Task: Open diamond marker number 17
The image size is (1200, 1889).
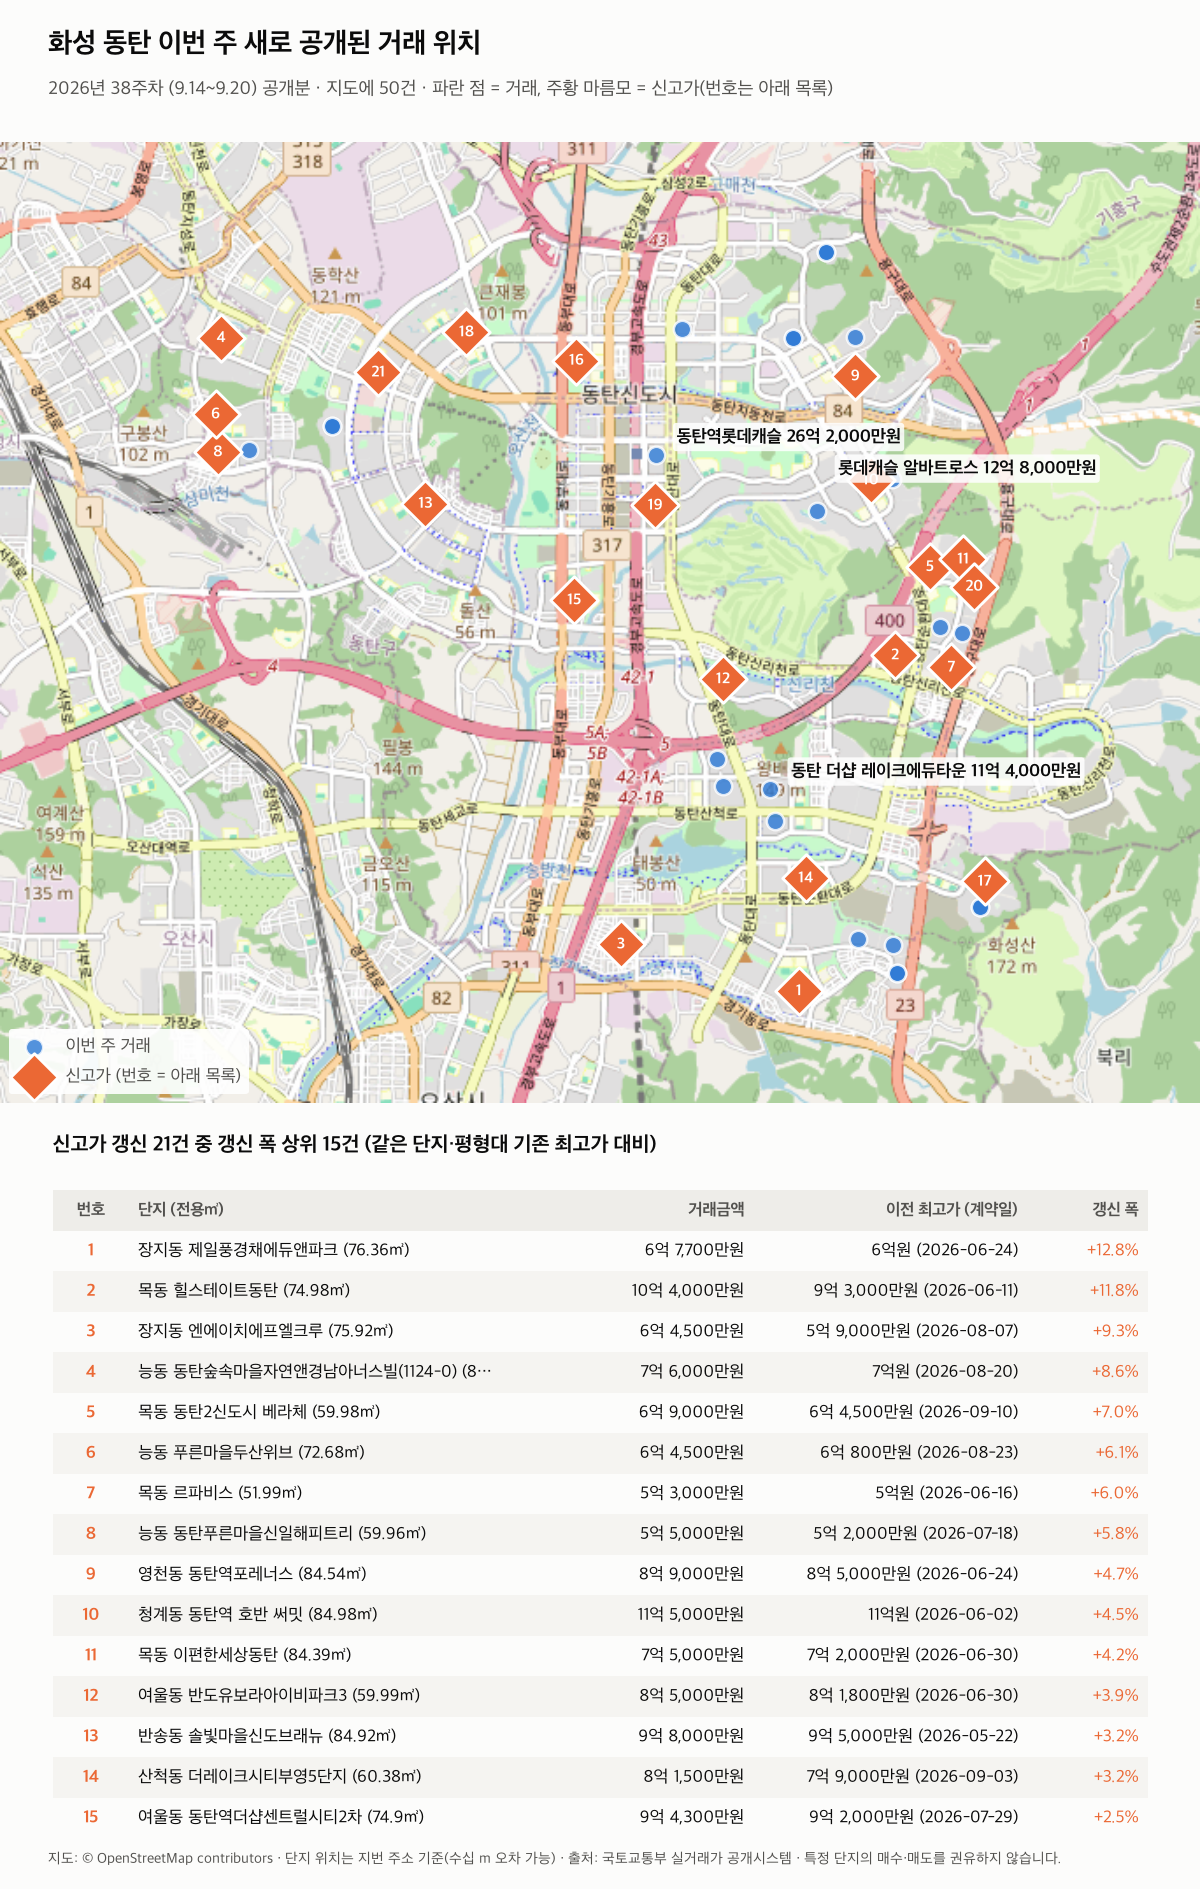Action: (985, 880)
